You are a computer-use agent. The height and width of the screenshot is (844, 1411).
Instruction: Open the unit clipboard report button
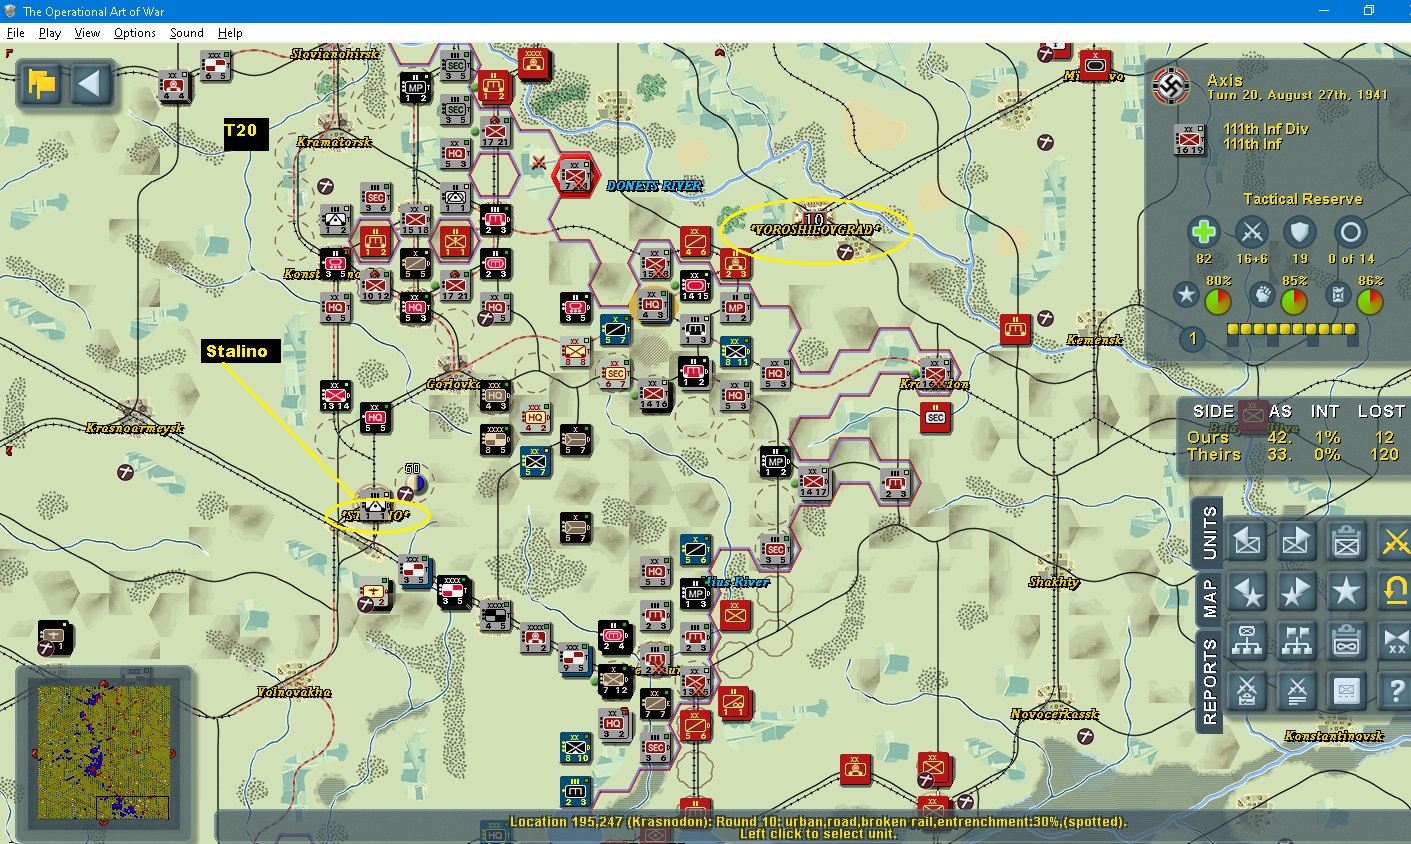coord(1346,541)
